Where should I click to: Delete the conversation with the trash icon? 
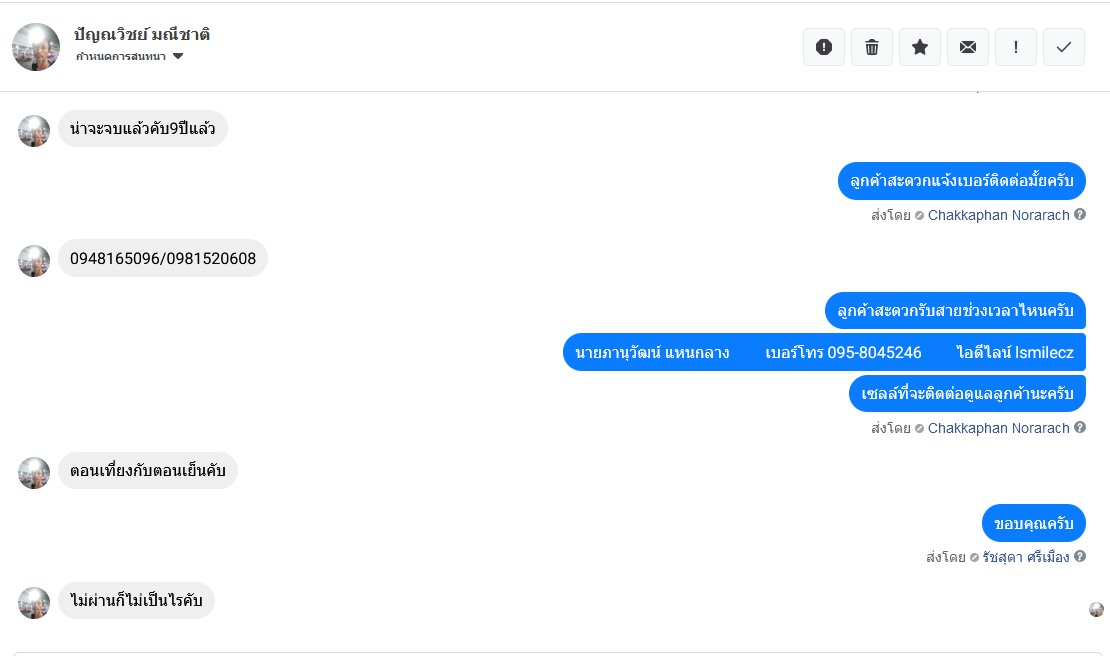tap(872, 47)
